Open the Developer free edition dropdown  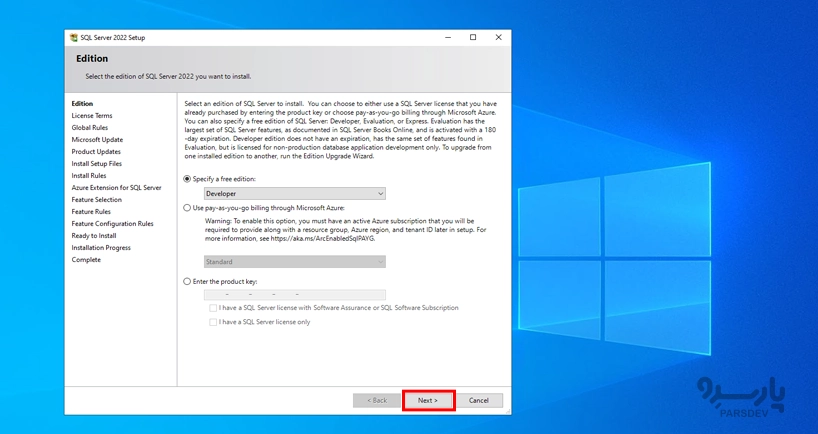click(294, 194)
